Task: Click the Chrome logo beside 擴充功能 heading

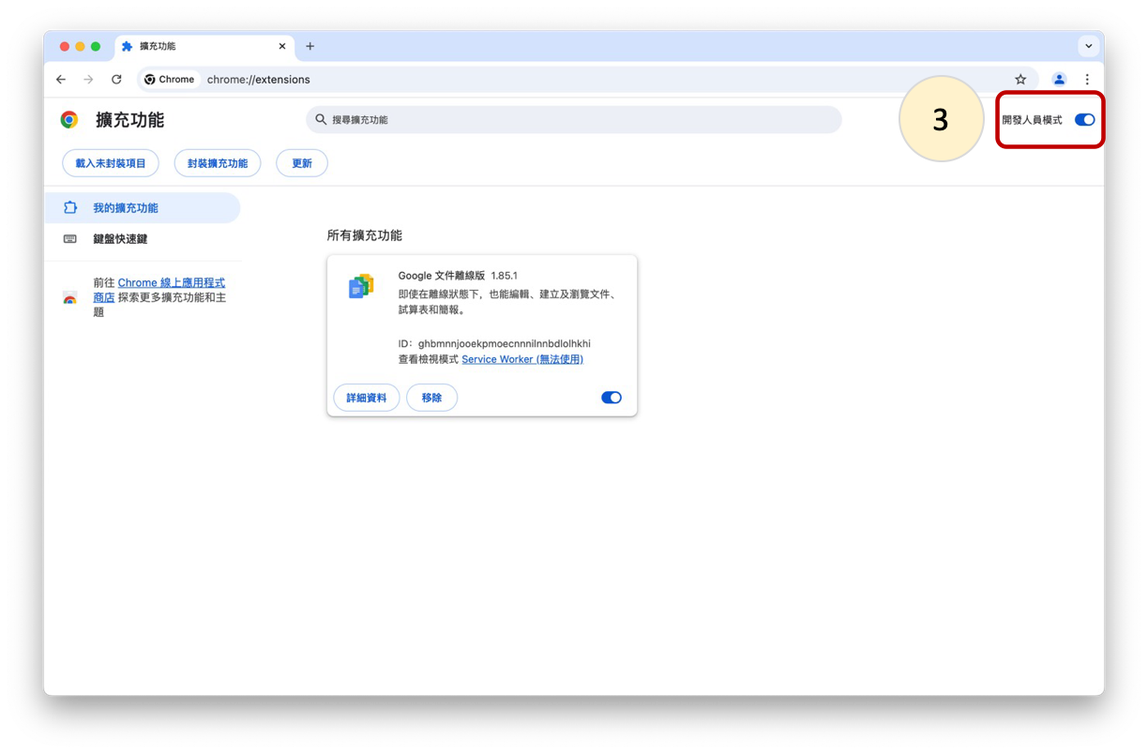Action: pos(69,118)
